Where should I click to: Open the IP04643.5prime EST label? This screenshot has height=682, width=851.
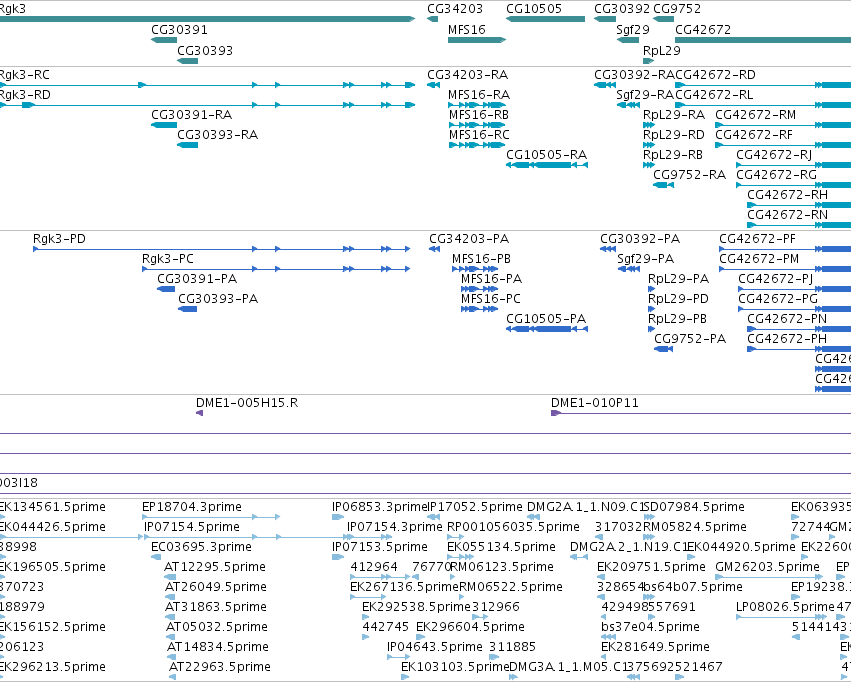(x=435, y=647)
